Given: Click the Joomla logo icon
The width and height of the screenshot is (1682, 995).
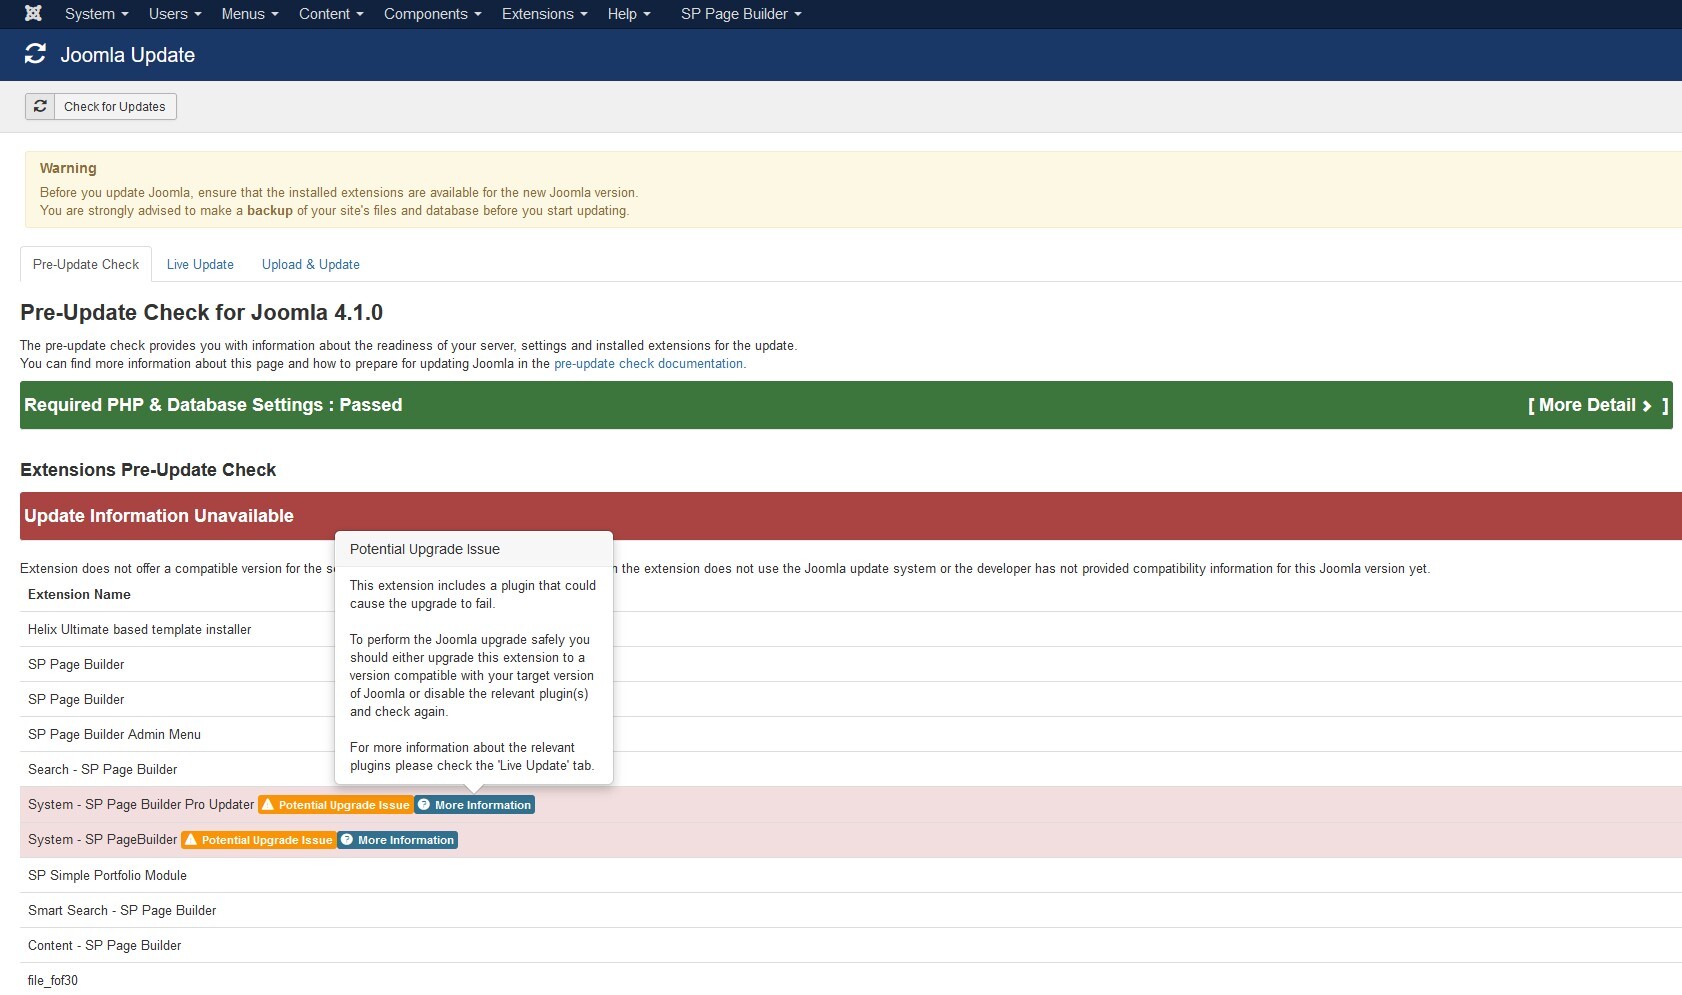Looking at the screenshot, I should click(x=33, y=14).
